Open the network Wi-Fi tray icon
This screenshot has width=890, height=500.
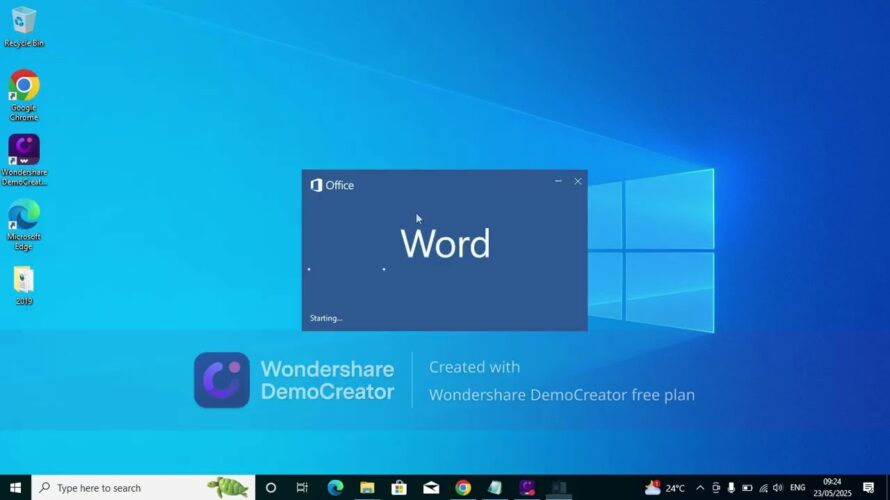[x=763, y=488]
